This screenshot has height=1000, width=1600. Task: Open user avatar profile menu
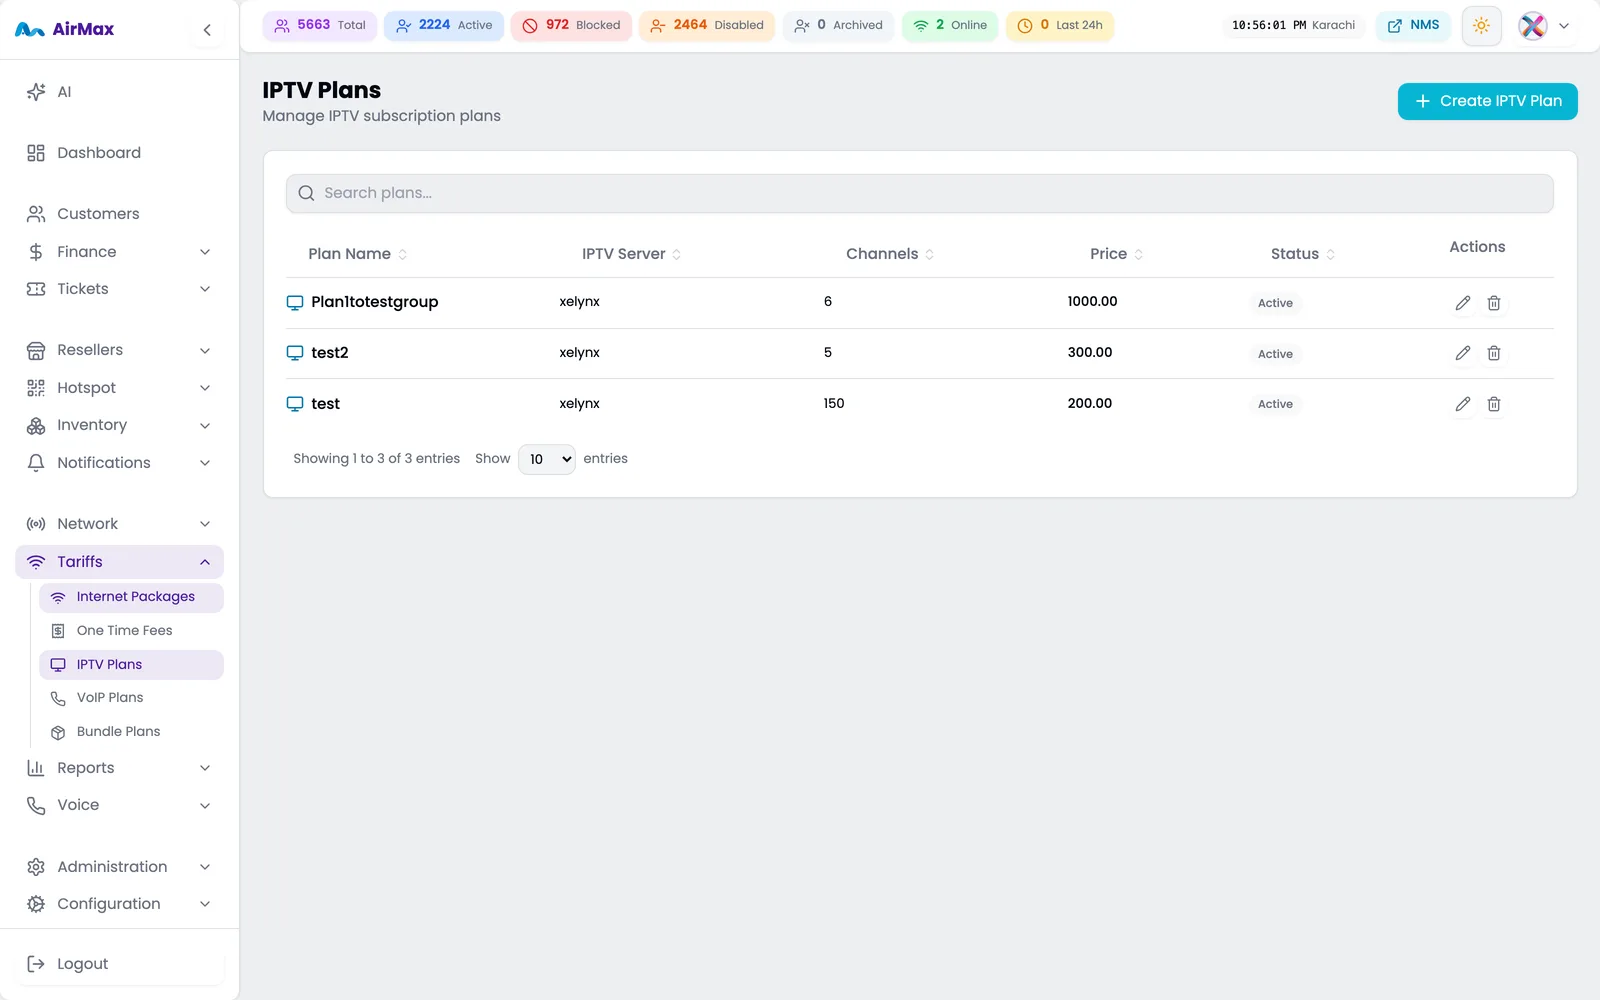pyautogui.click(x=1545, y=26)
